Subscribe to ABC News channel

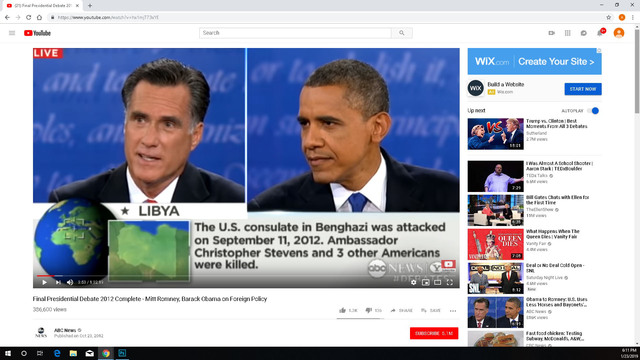434,333
